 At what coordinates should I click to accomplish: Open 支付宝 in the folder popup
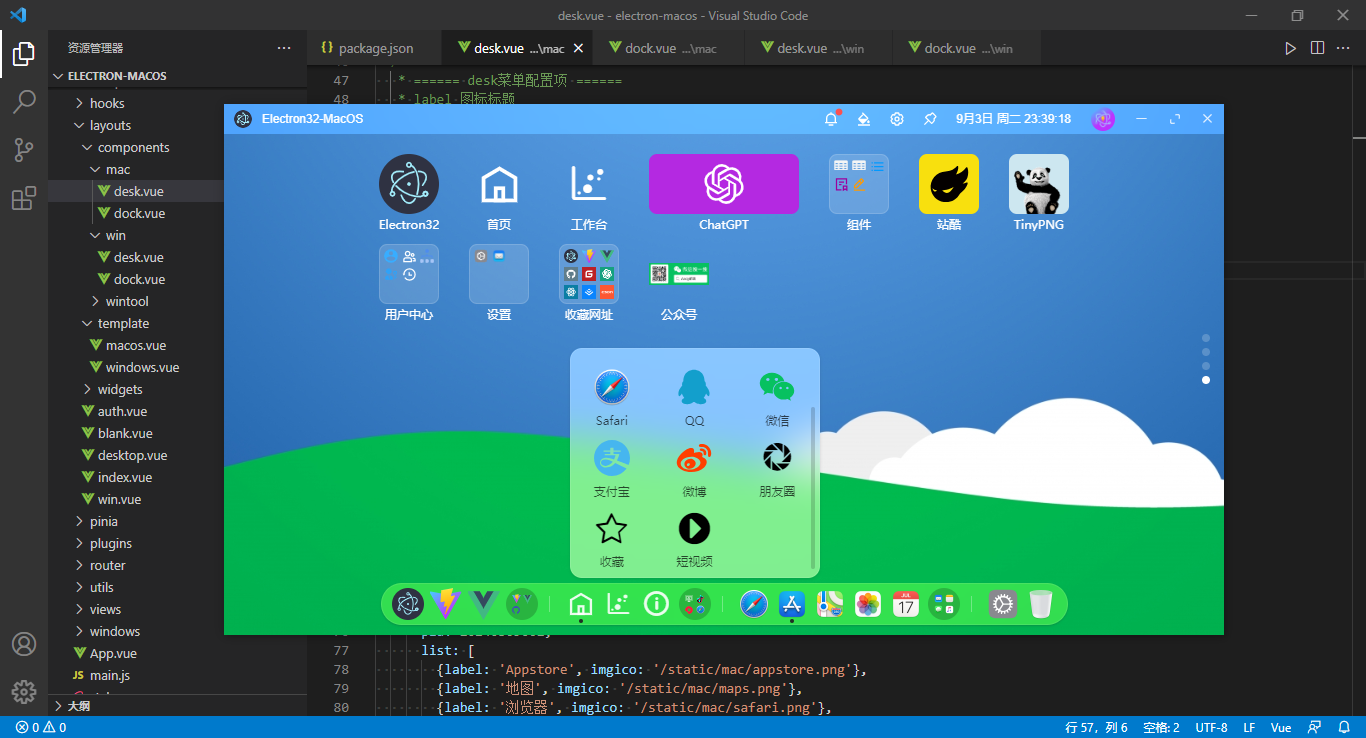[612, 458]
